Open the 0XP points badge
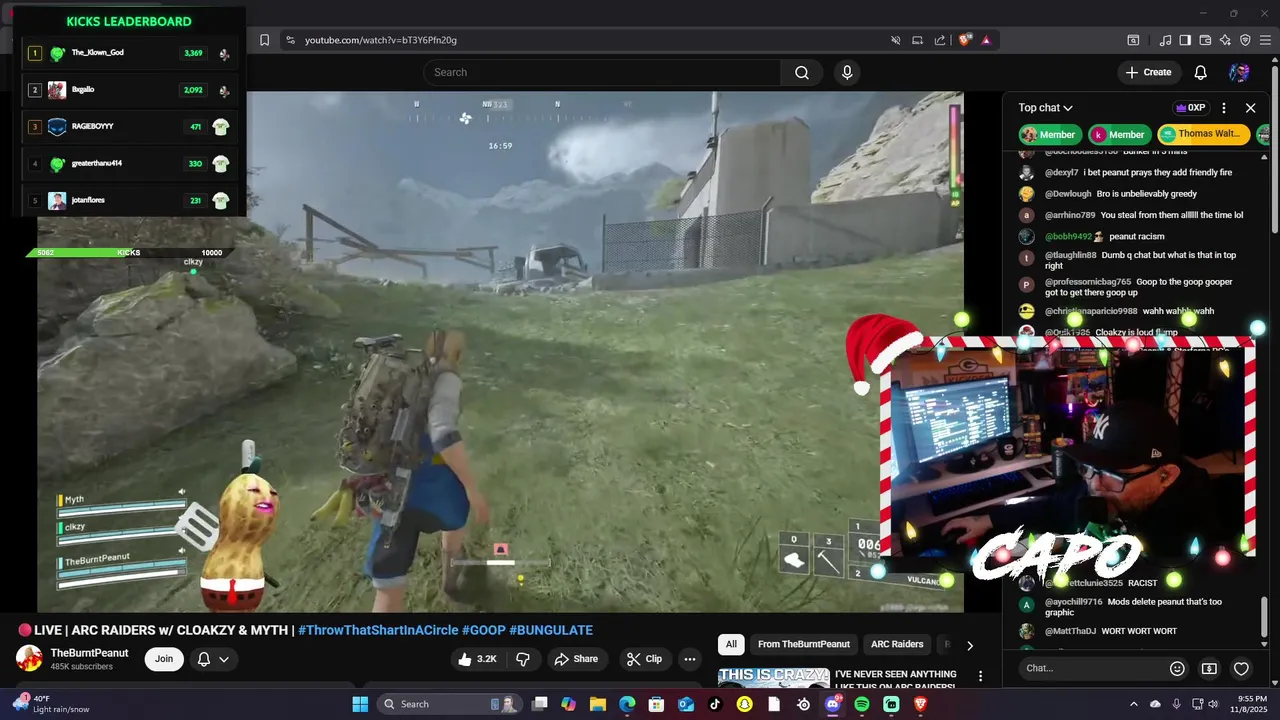The image size is (1280, 720). point(1190,108)
